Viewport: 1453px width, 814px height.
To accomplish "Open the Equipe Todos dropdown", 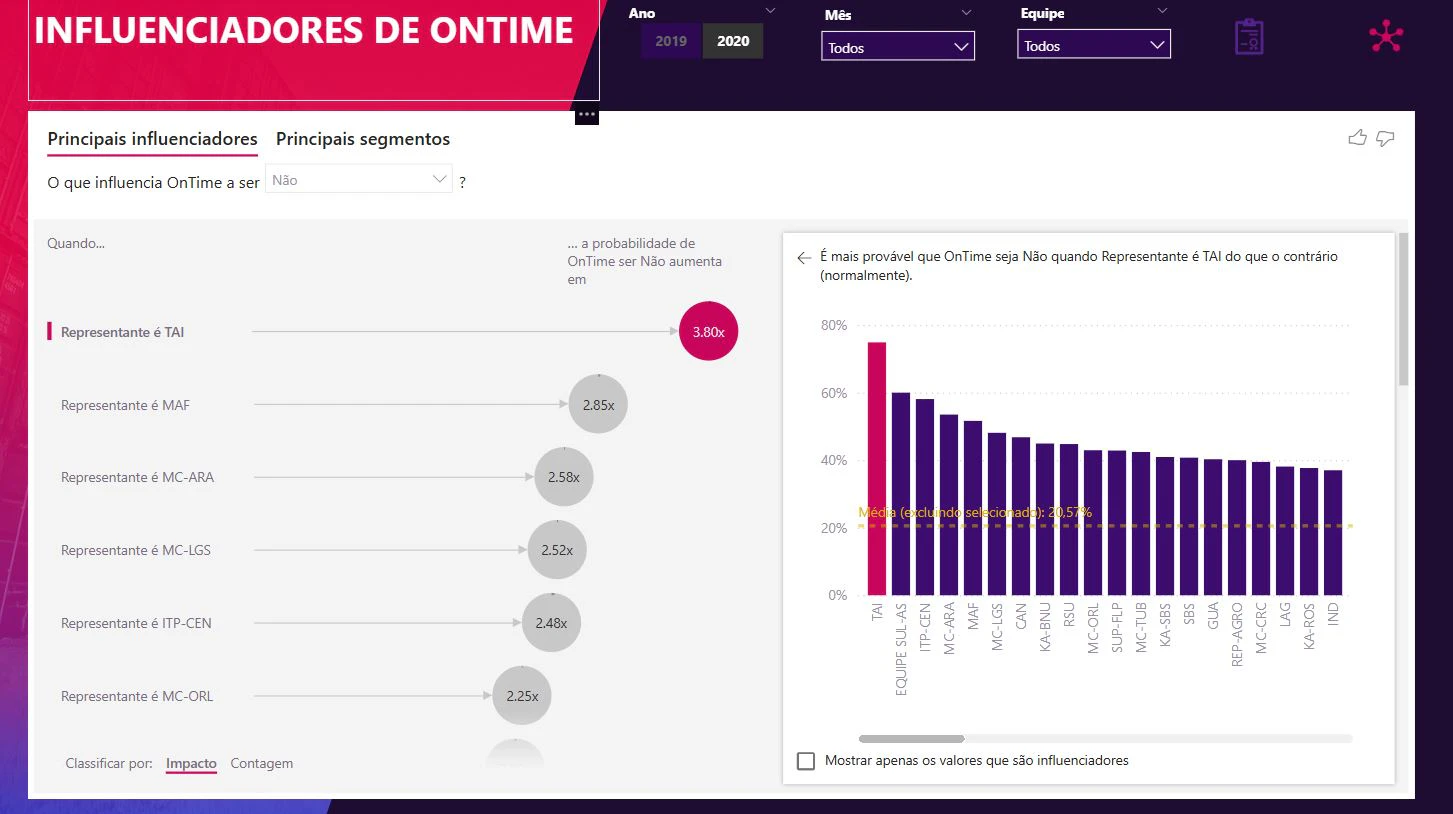I will point(1094,45).
